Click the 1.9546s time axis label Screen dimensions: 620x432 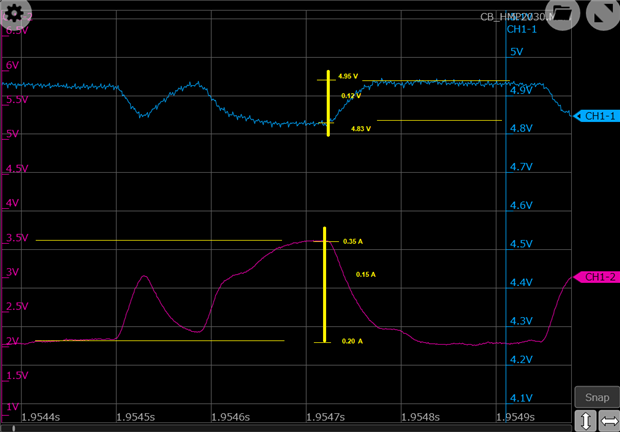(x=230, y=417)
